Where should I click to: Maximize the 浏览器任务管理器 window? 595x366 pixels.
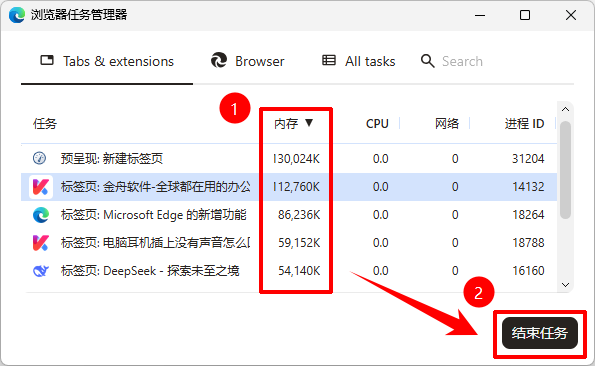tap(525, 15)
